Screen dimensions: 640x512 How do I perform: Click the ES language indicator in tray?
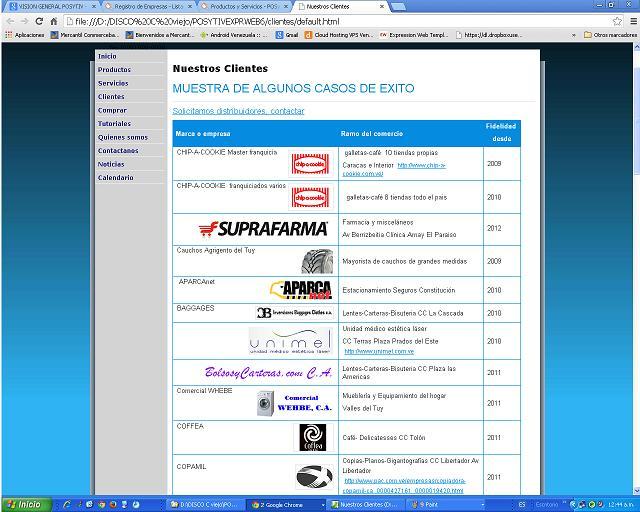tap(522, 505)
